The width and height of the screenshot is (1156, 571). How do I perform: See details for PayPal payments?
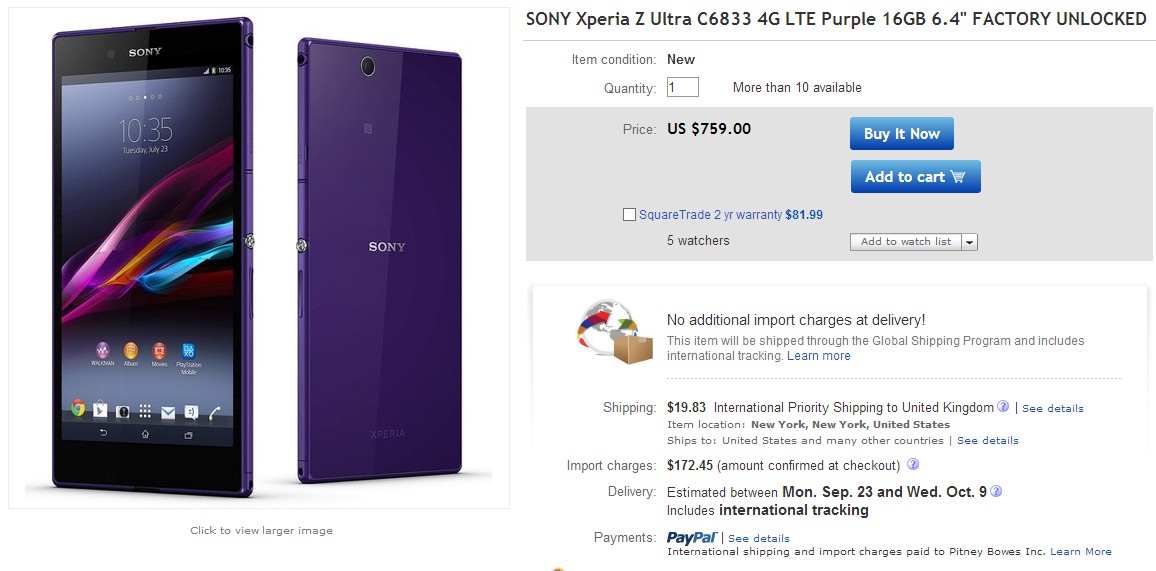point(758,538)
